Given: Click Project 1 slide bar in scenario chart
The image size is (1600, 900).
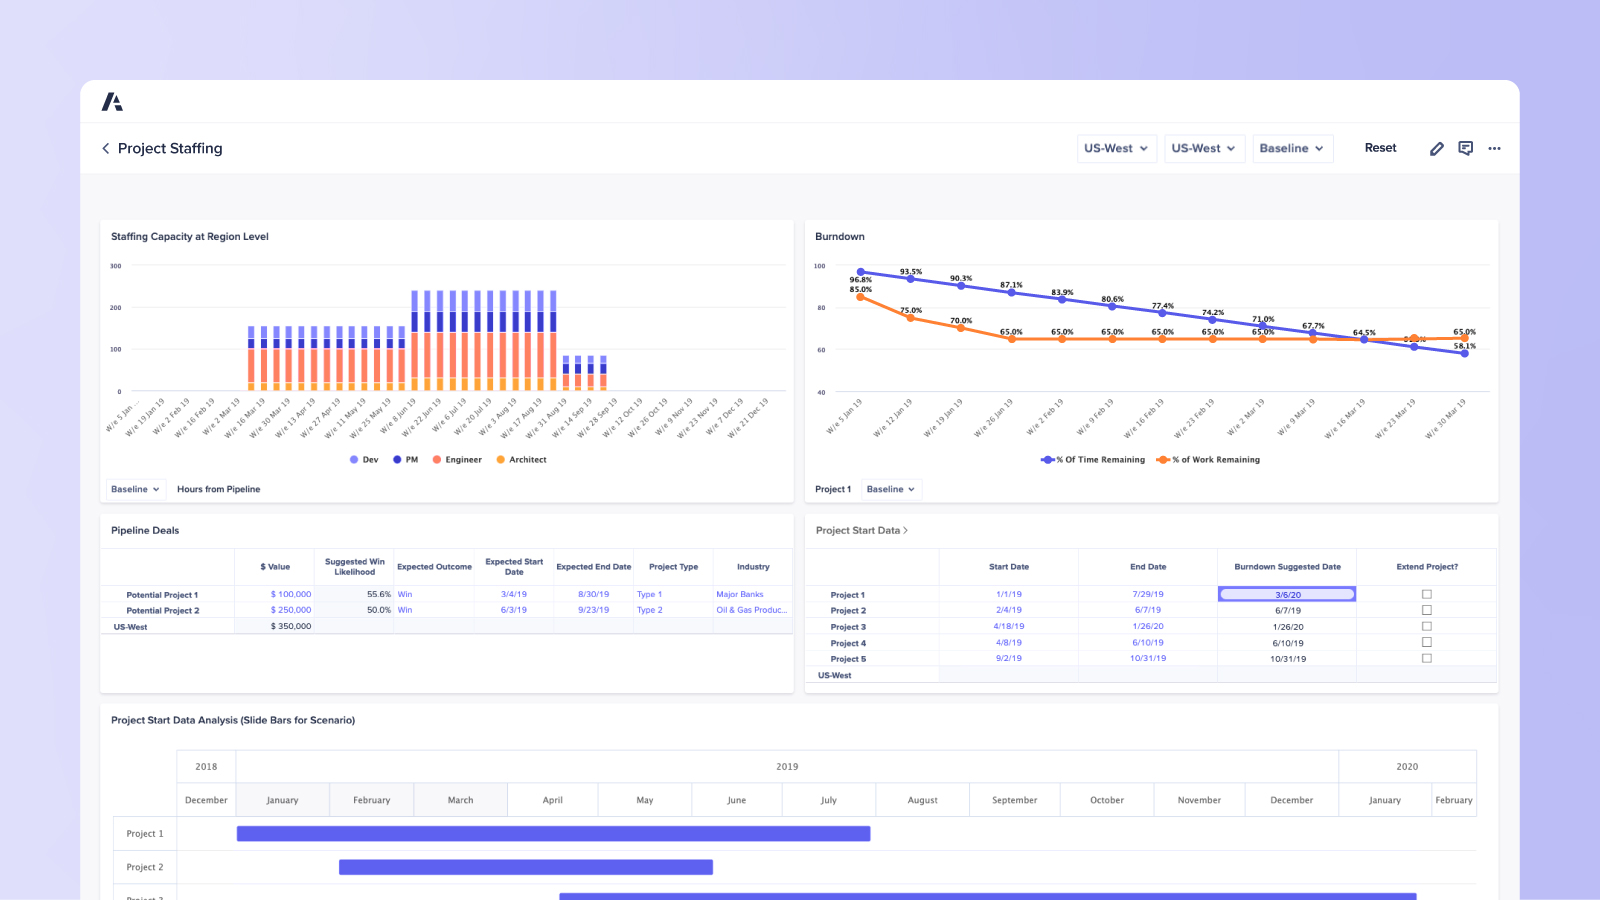Looking at the screenshot, I should coord(553,833).
